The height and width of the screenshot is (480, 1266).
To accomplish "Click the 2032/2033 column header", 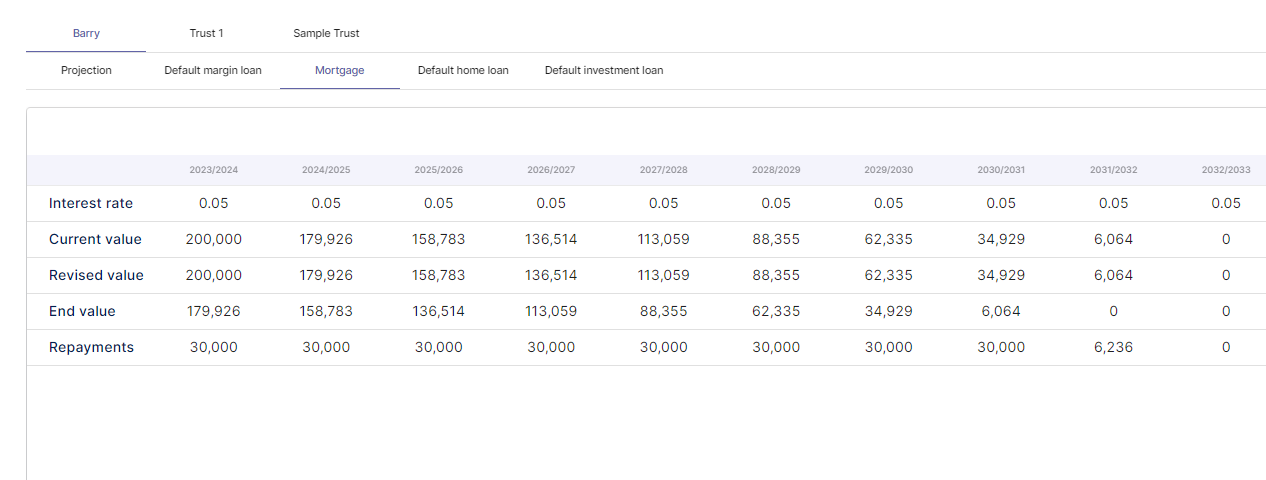I will tap(1226, 170).
